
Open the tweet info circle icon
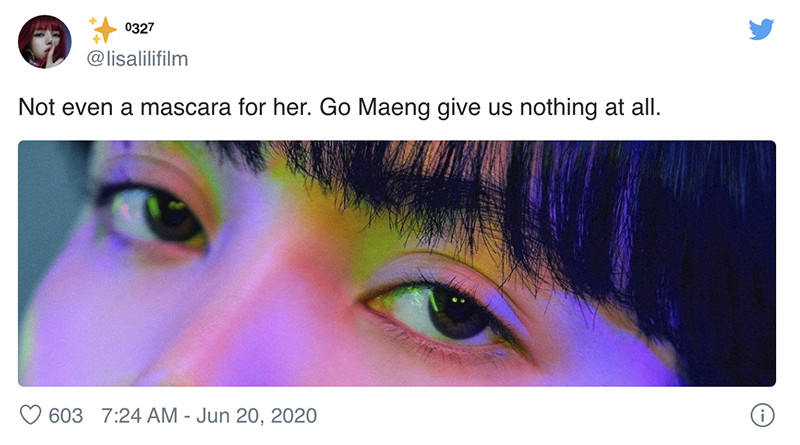pos(762,415)
